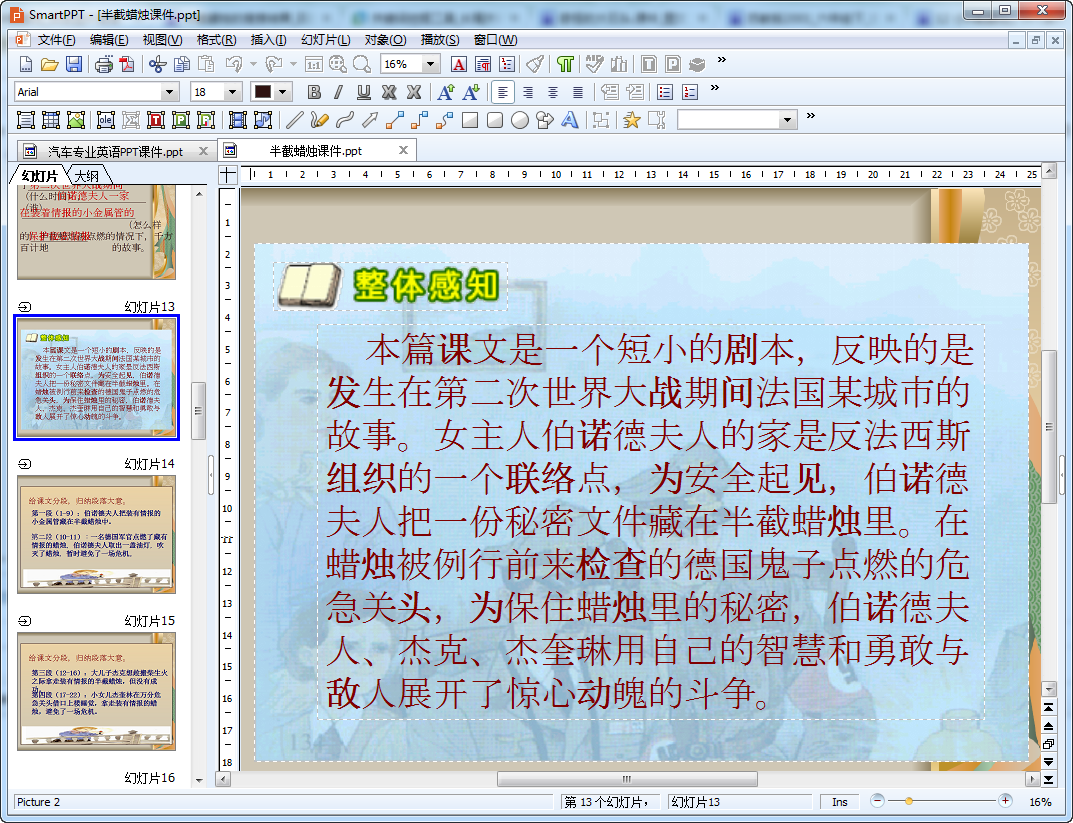Toggle Underline formatting
The width and height of the screenshot is (1073, 823).
pos(363,92)
